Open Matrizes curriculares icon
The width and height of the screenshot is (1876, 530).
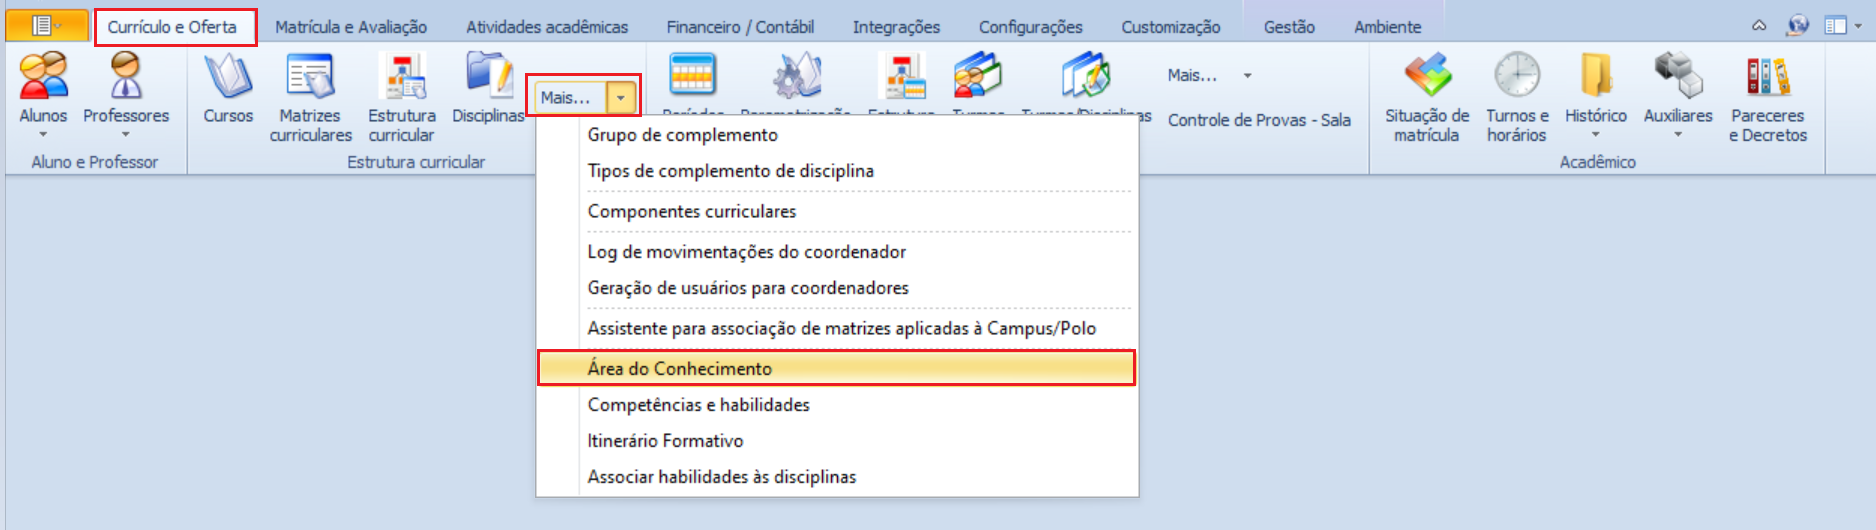[310, 76]
